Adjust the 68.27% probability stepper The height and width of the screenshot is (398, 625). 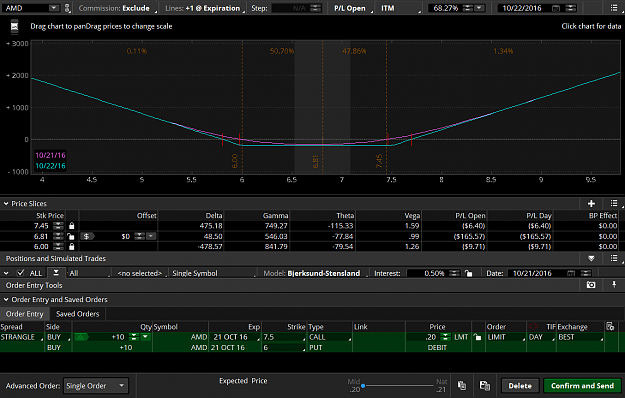[x=468, y=8]
